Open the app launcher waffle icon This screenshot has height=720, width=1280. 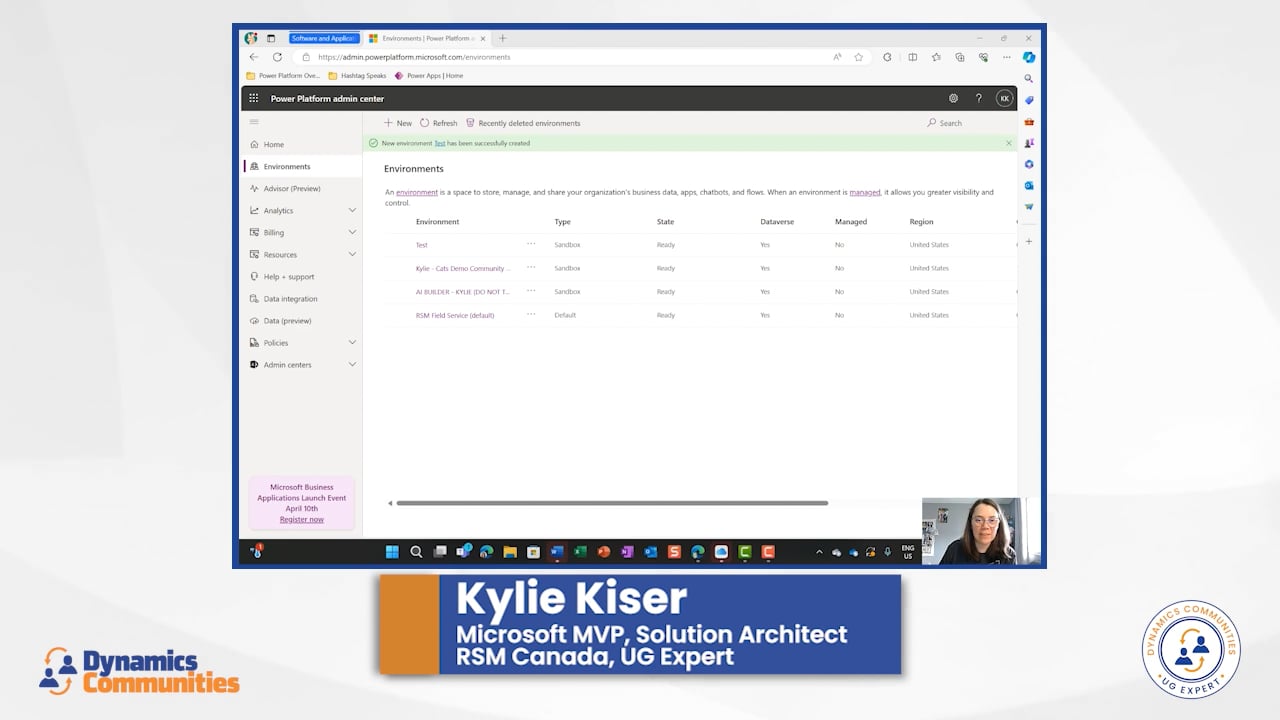pyautogui.click(x=254, y=98)
